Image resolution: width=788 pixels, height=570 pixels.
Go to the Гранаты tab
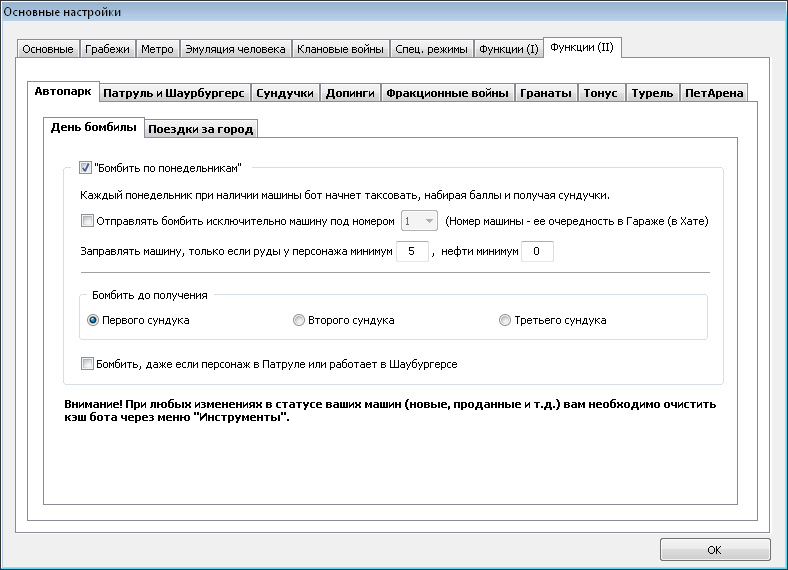pos(546,93)
